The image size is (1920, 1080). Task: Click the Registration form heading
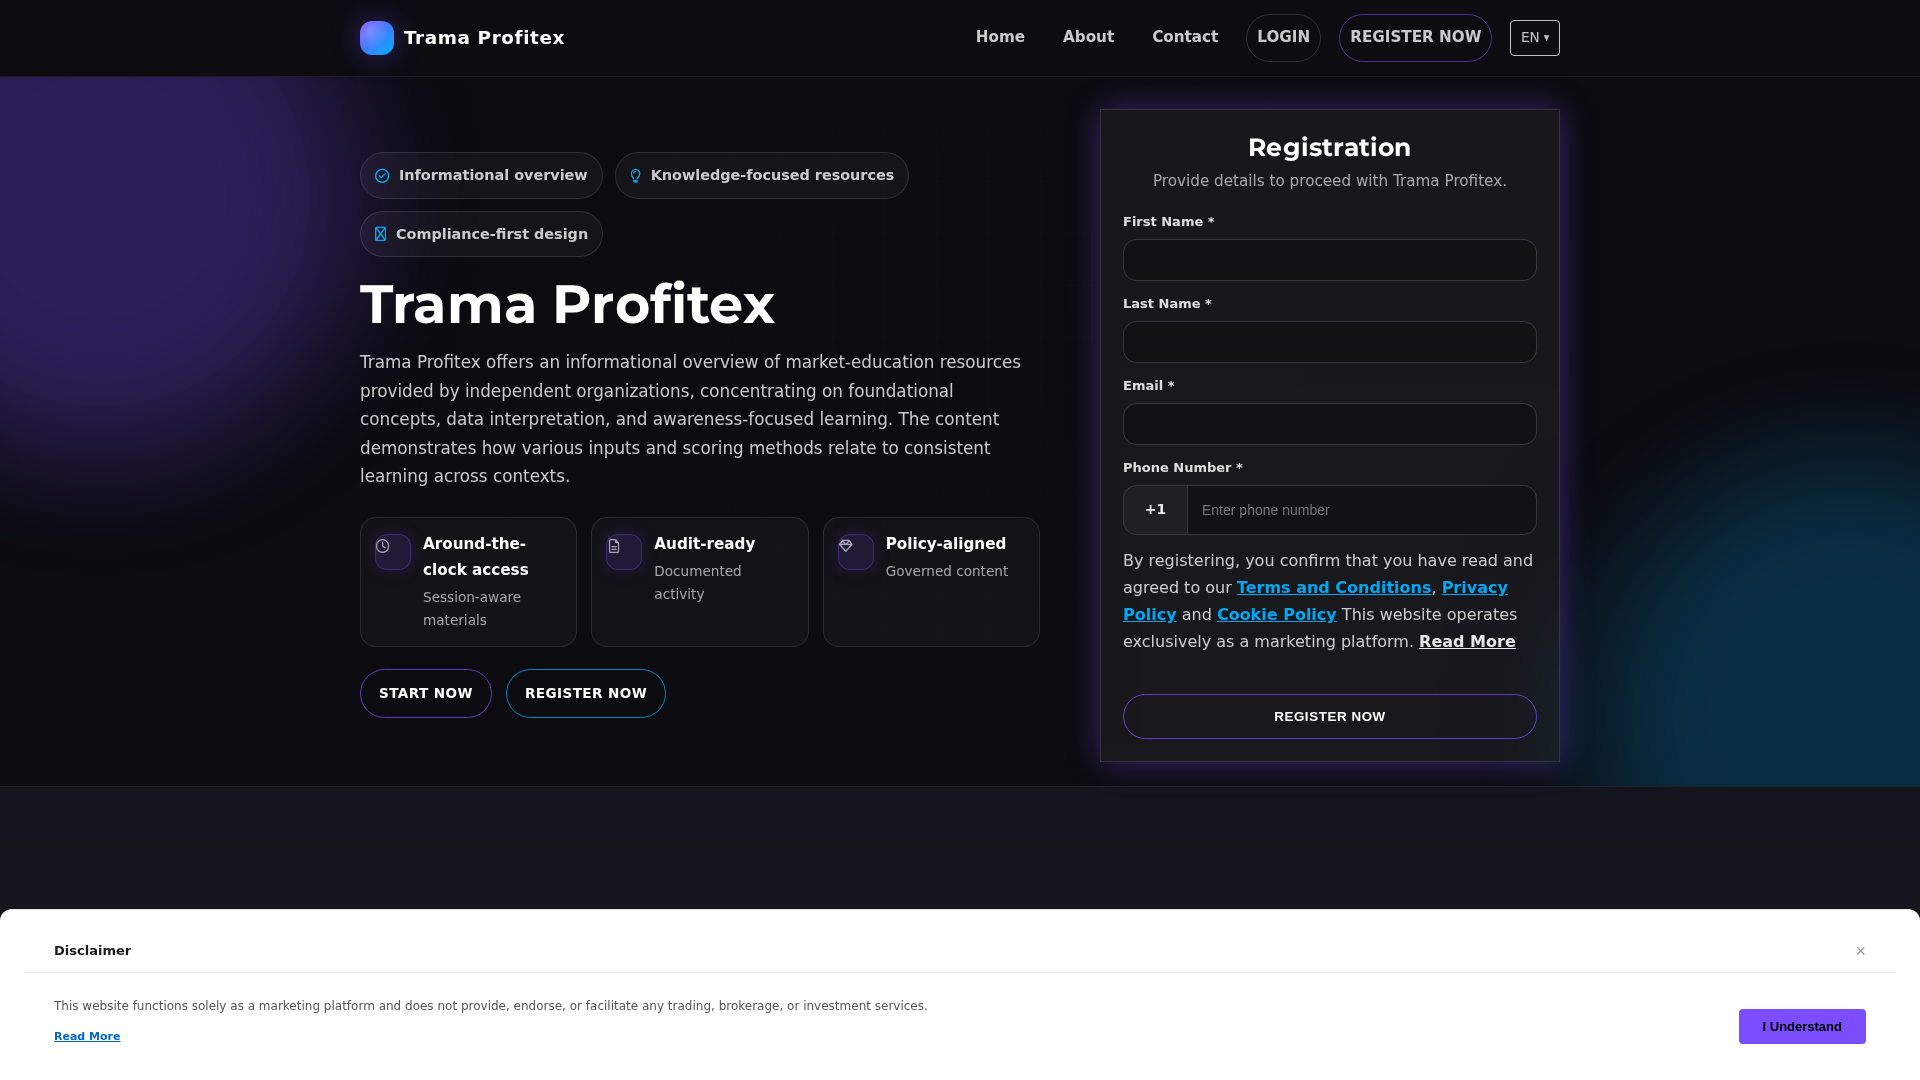[1330, 148]
